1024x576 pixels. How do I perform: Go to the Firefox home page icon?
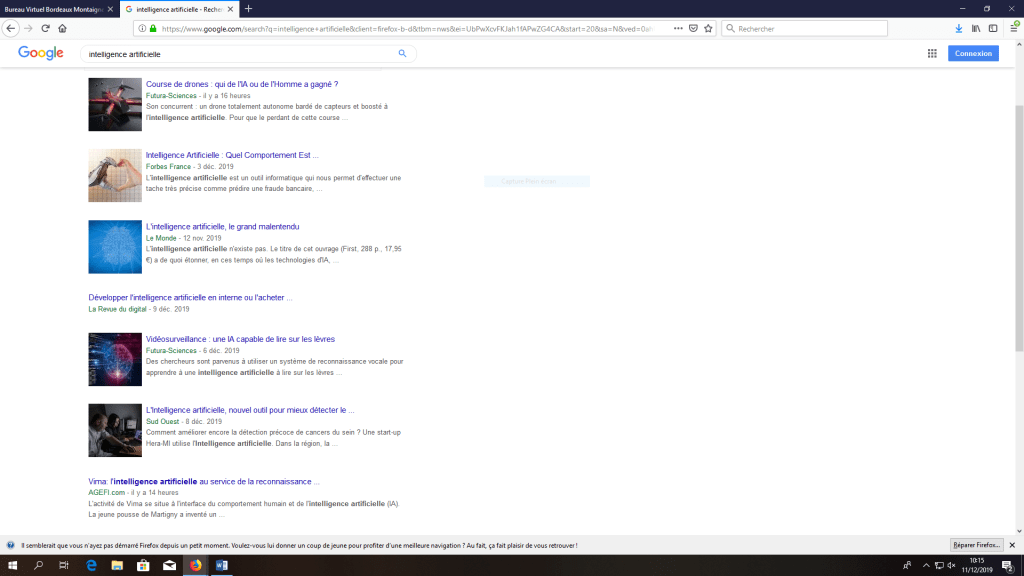pos(62,28)
